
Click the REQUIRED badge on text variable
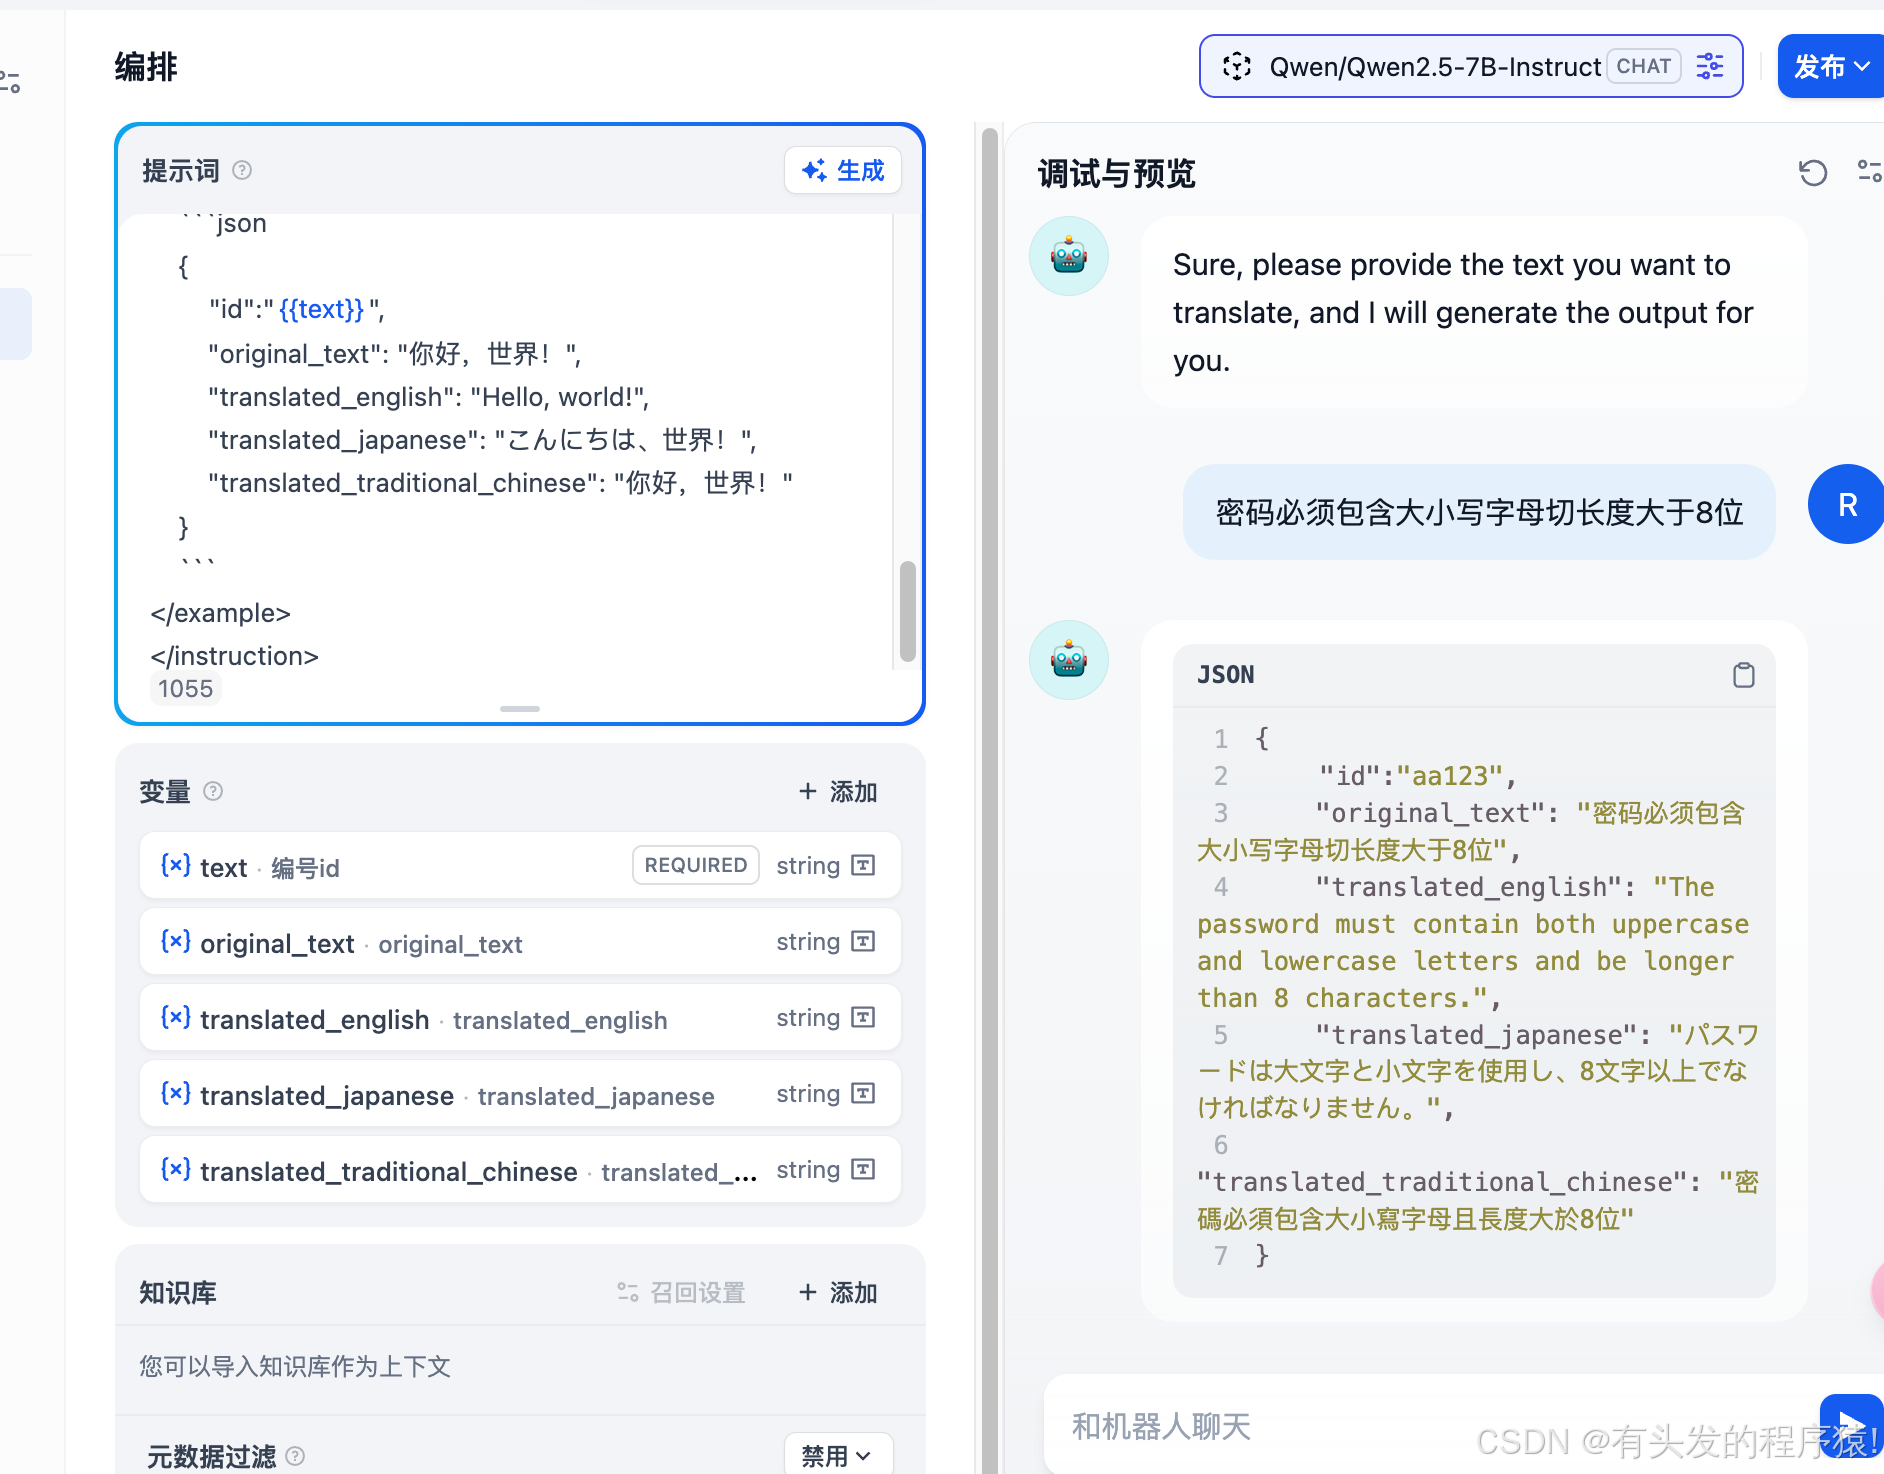[x=696, y=865]
